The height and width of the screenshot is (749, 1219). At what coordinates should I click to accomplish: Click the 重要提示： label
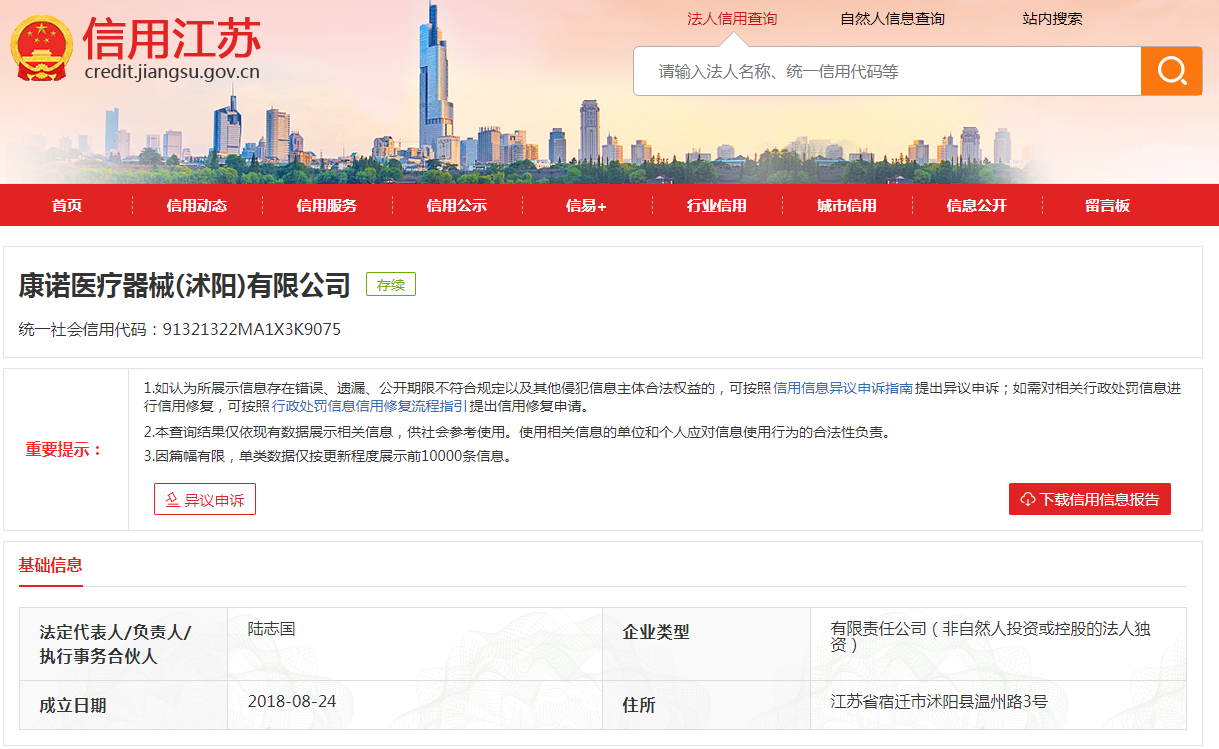point(65,450)
